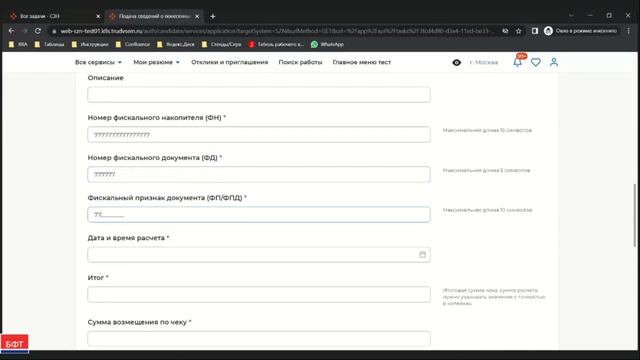The image size is (640, 360).
Task: Open the notifications bell icon
Action: 517,62
